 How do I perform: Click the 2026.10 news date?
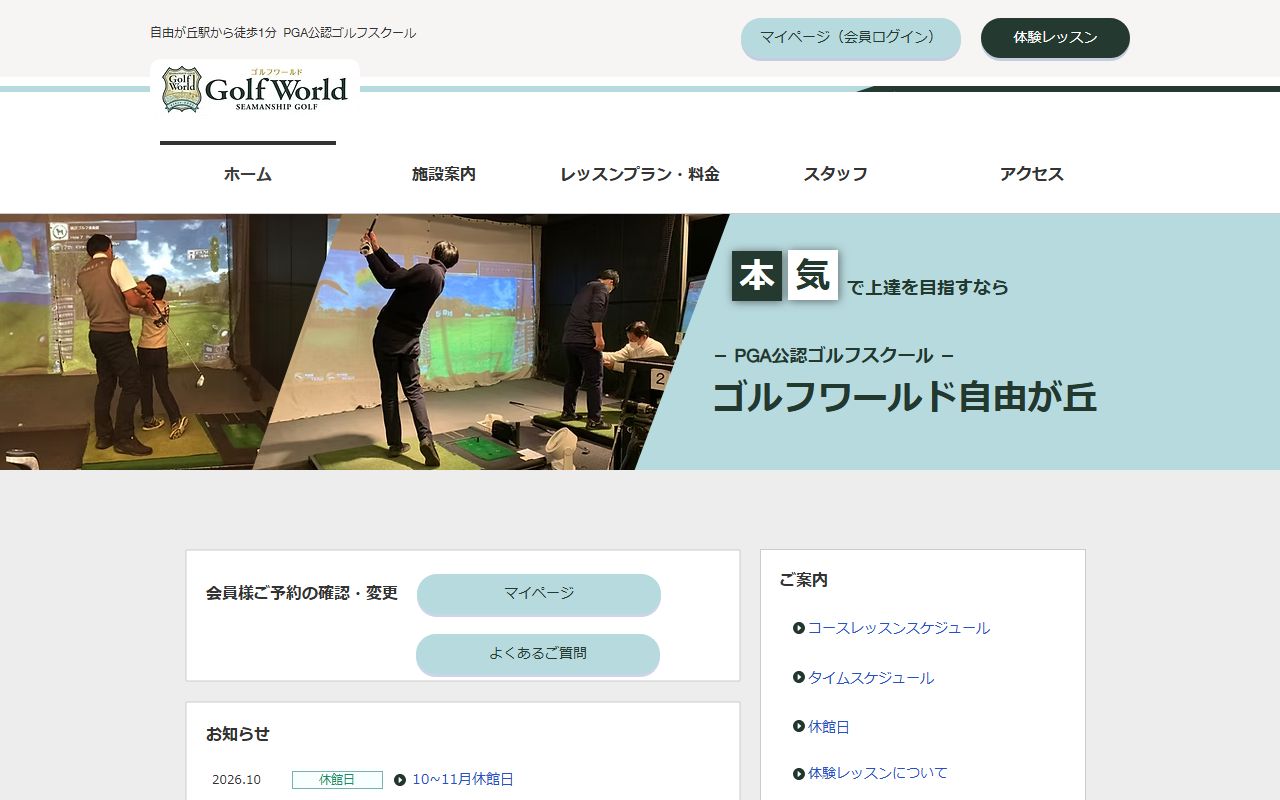click(236, 780)
